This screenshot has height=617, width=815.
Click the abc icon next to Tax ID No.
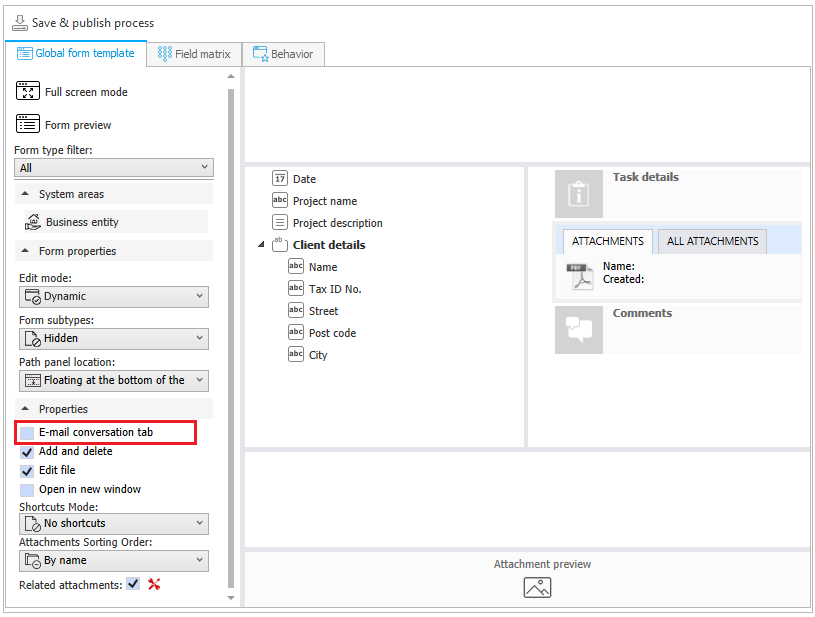click(296, 288)
